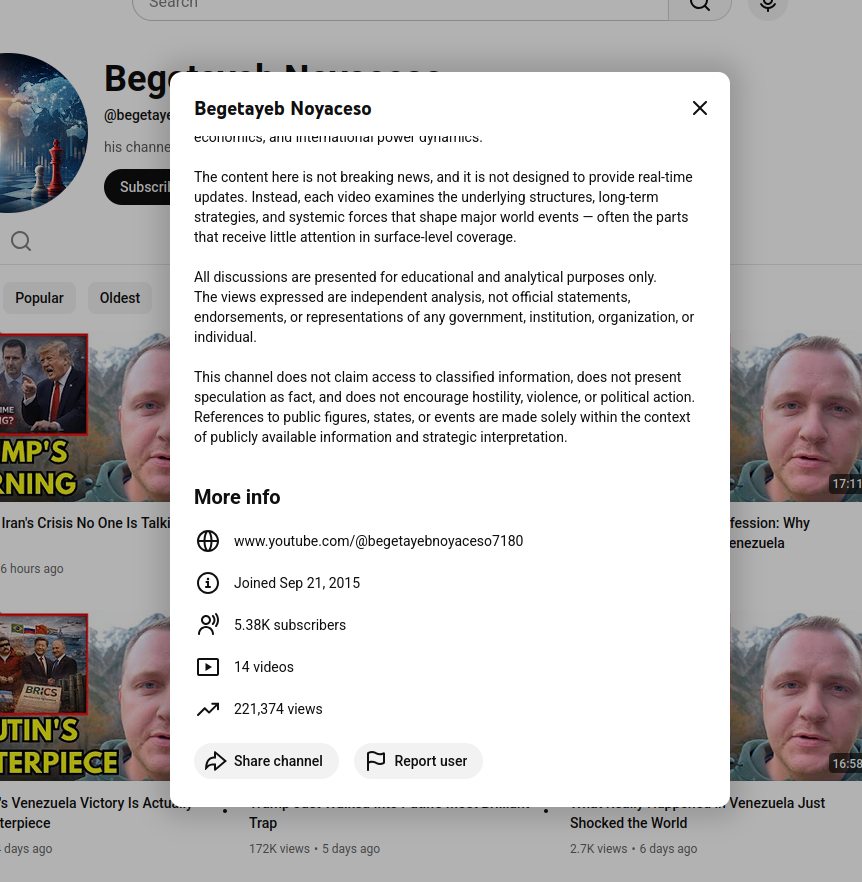The height and width of the screenshot is (882, 862).
Task: Select the Popular filter chip
Action: tap(39, 298)
